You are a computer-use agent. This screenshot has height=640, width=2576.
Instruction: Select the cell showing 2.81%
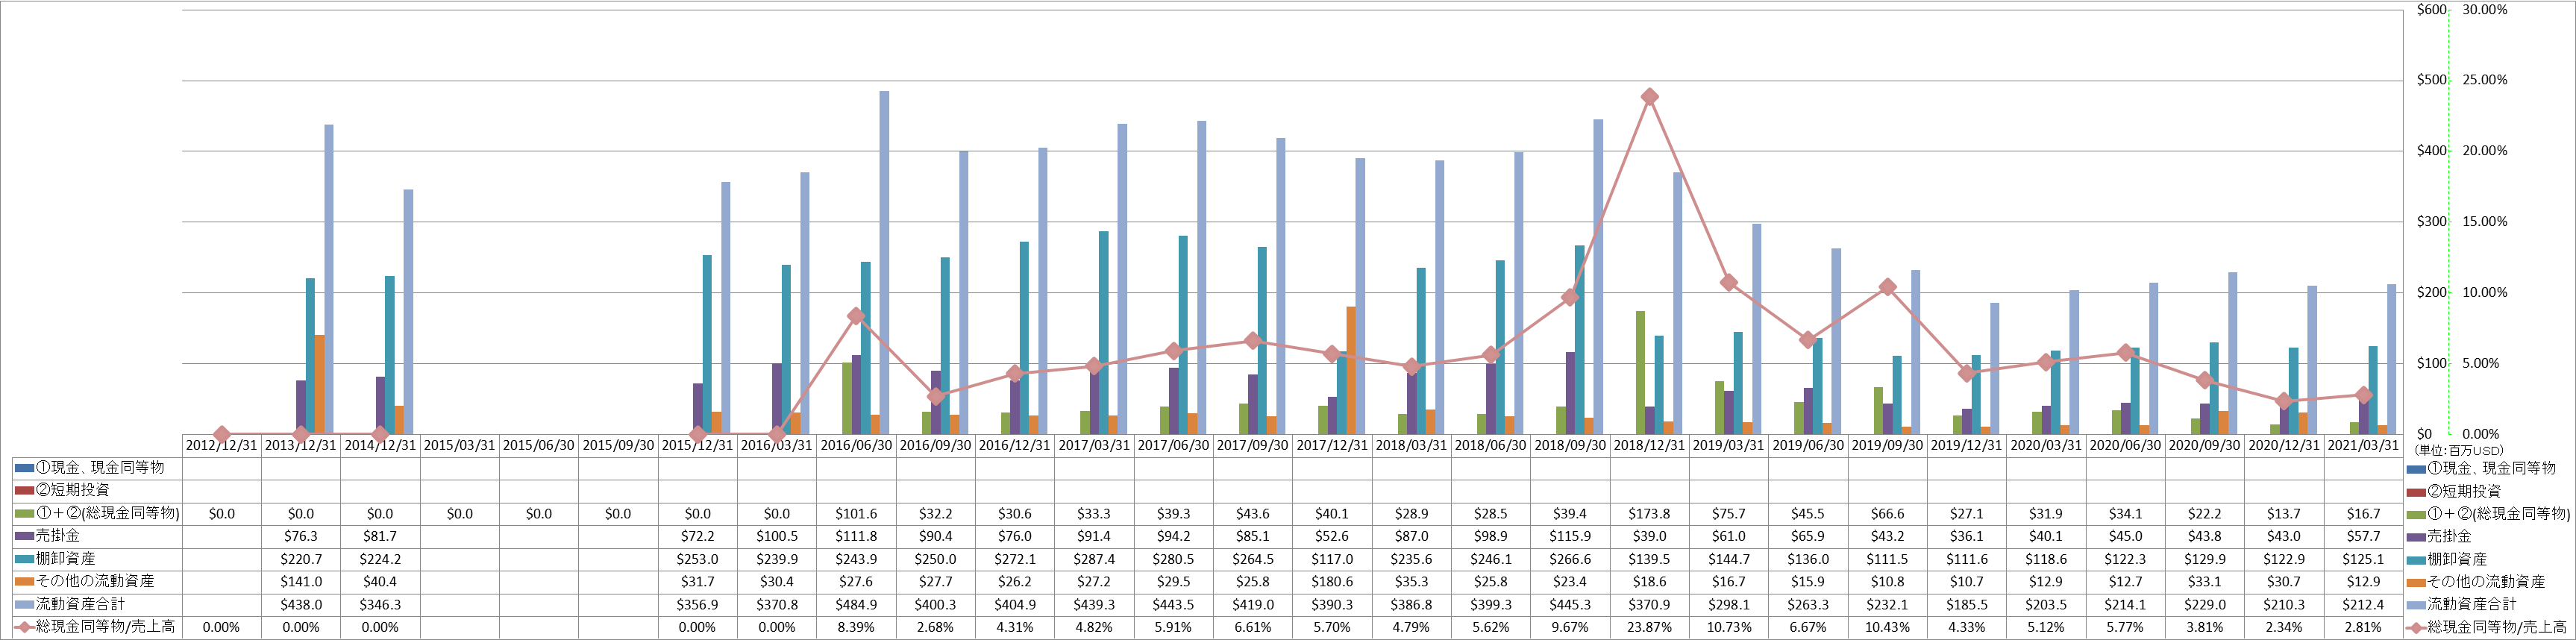(2363, 627)
